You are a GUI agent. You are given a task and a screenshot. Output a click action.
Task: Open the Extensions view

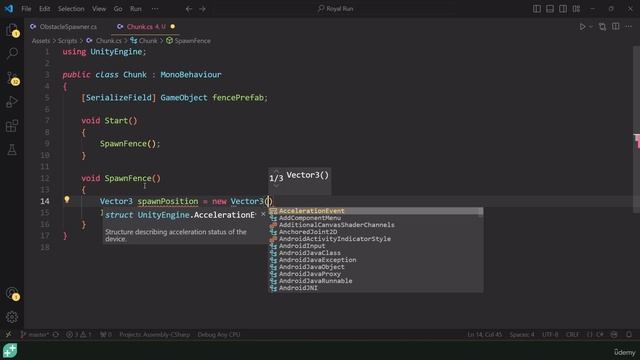(x=12, y=126)
